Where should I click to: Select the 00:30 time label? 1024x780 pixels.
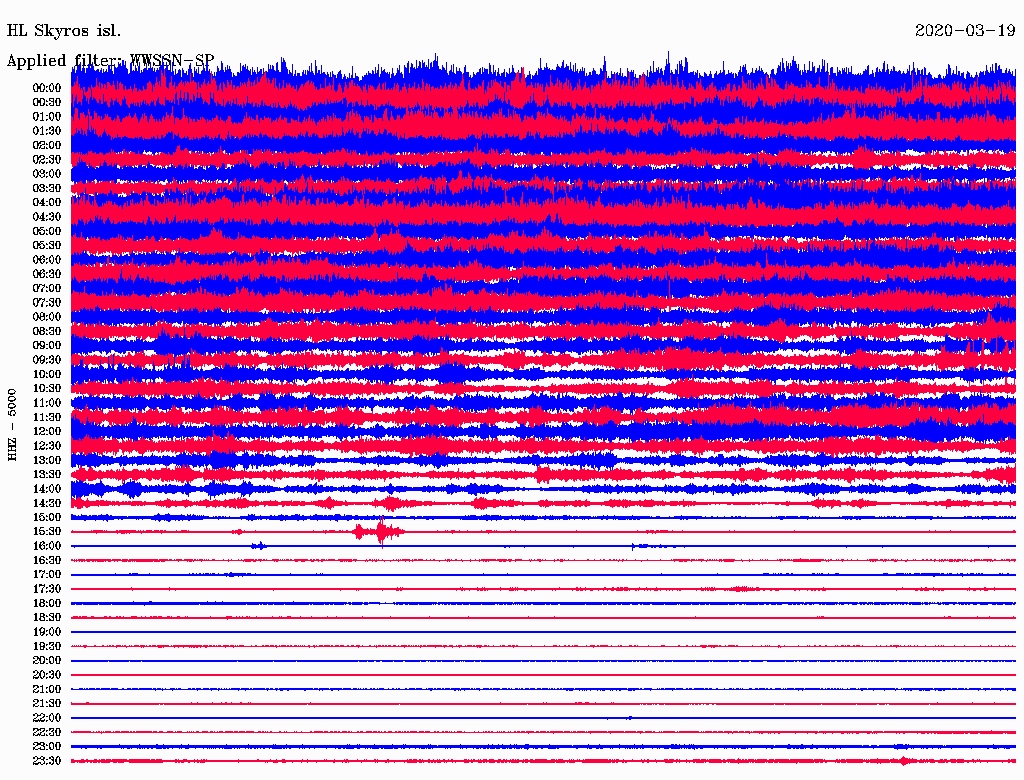[x=47, y=102]
